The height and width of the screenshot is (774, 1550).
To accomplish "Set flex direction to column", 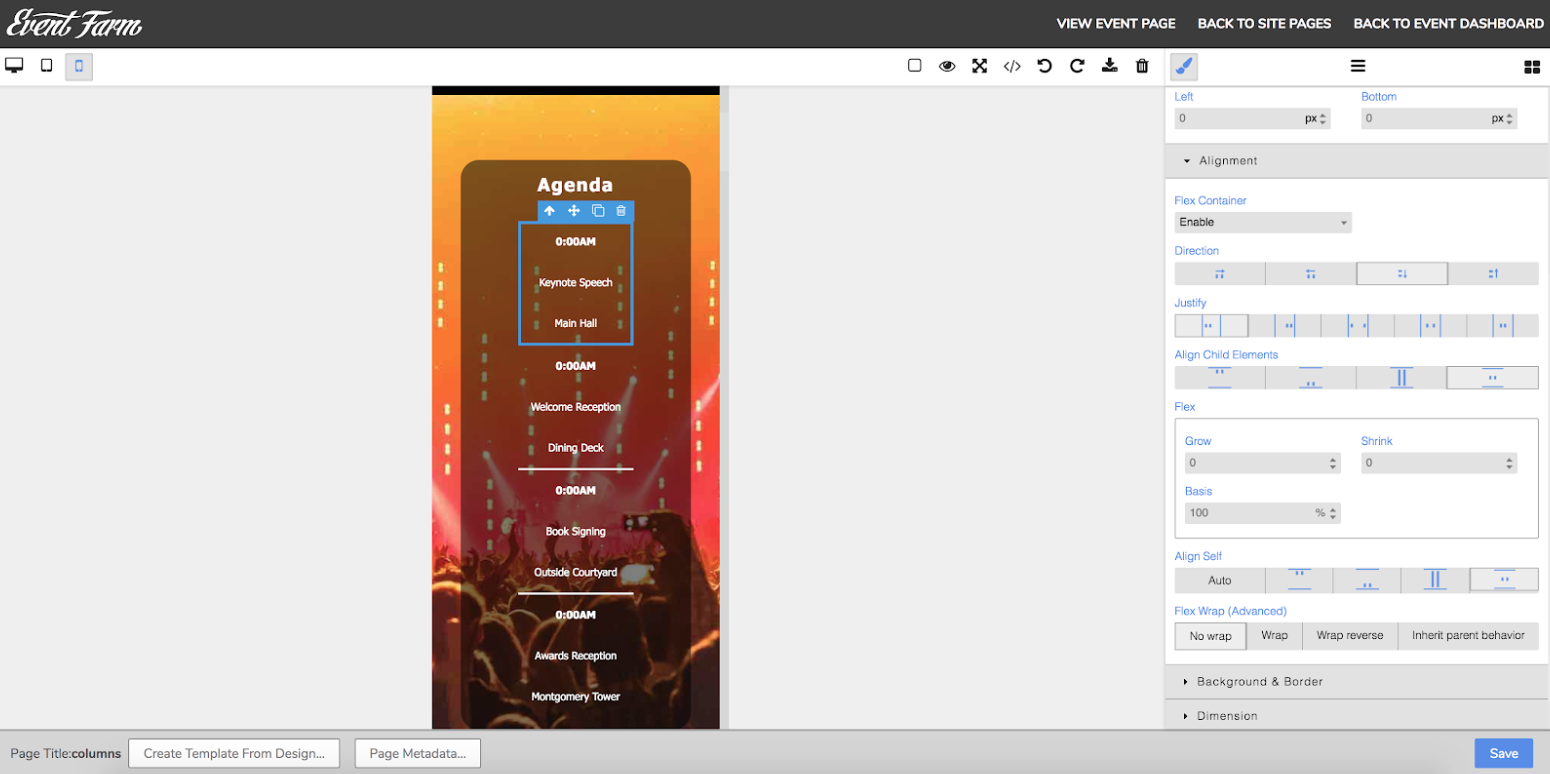I will [x=1402, y=274].
